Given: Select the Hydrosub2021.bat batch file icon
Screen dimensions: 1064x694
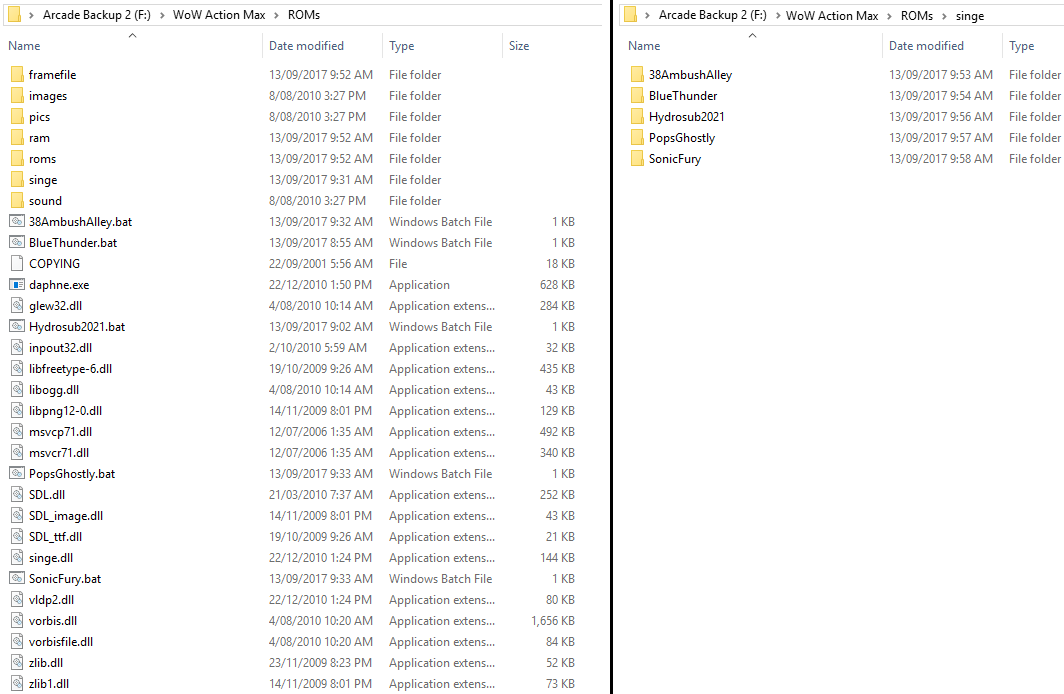Looking at the screenshot, I should point(17,326).
